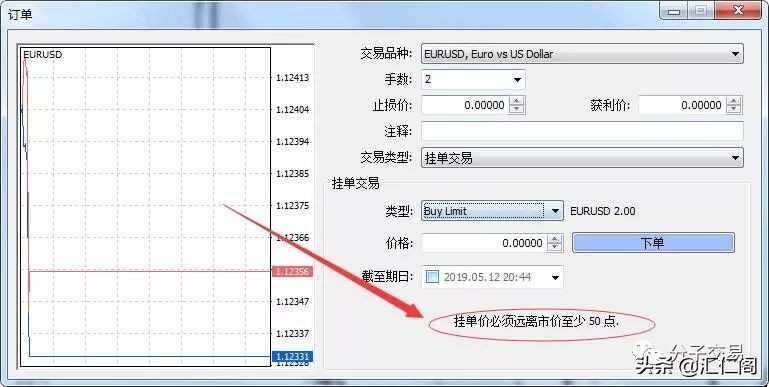The image size is (769, 387).
Task: Maximize the 订单 window
Action: click(x=701, y=10)
